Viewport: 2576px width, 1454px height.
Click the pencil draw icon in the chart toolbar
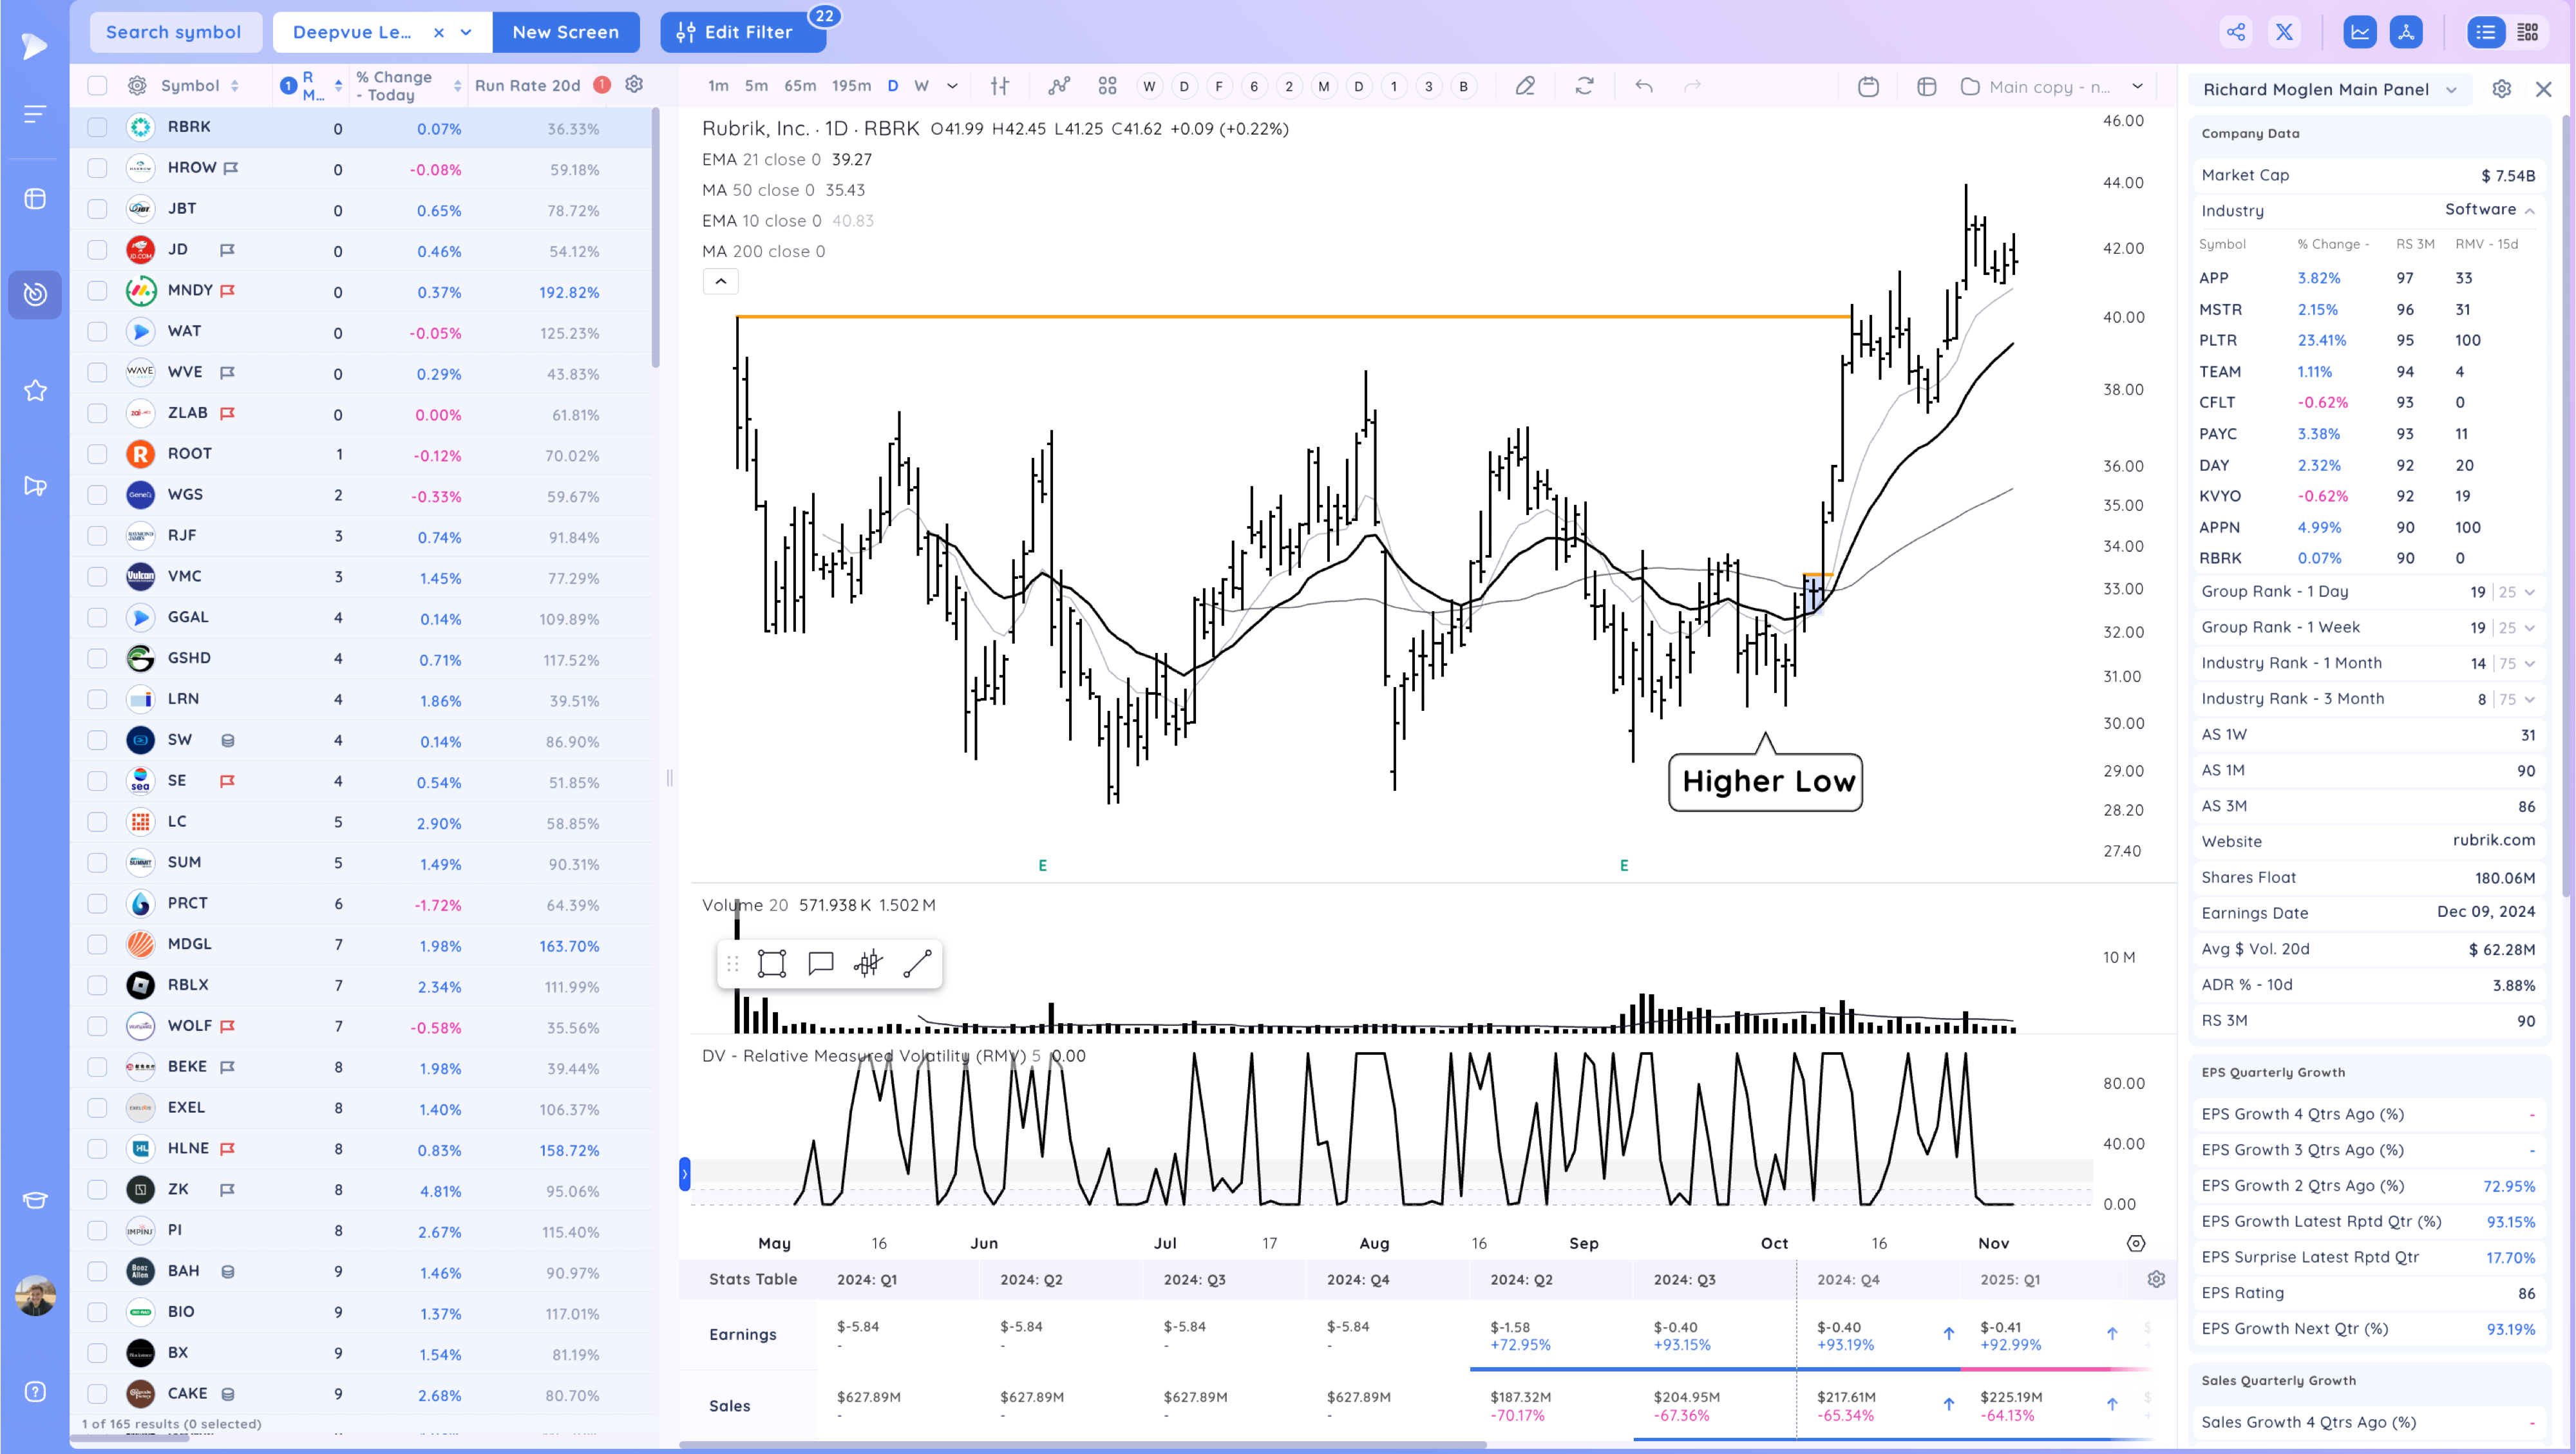point(1524,86)
